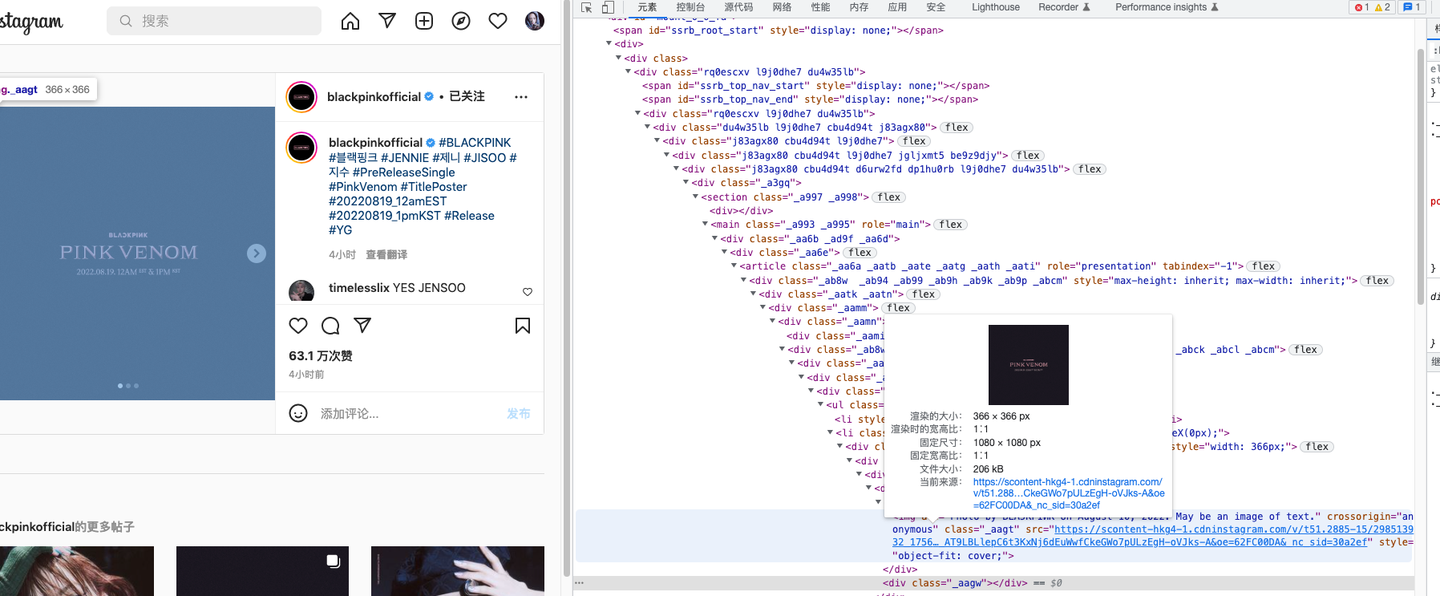
Task: Save the post with the bookmark icon
Action: click(522, 326)
